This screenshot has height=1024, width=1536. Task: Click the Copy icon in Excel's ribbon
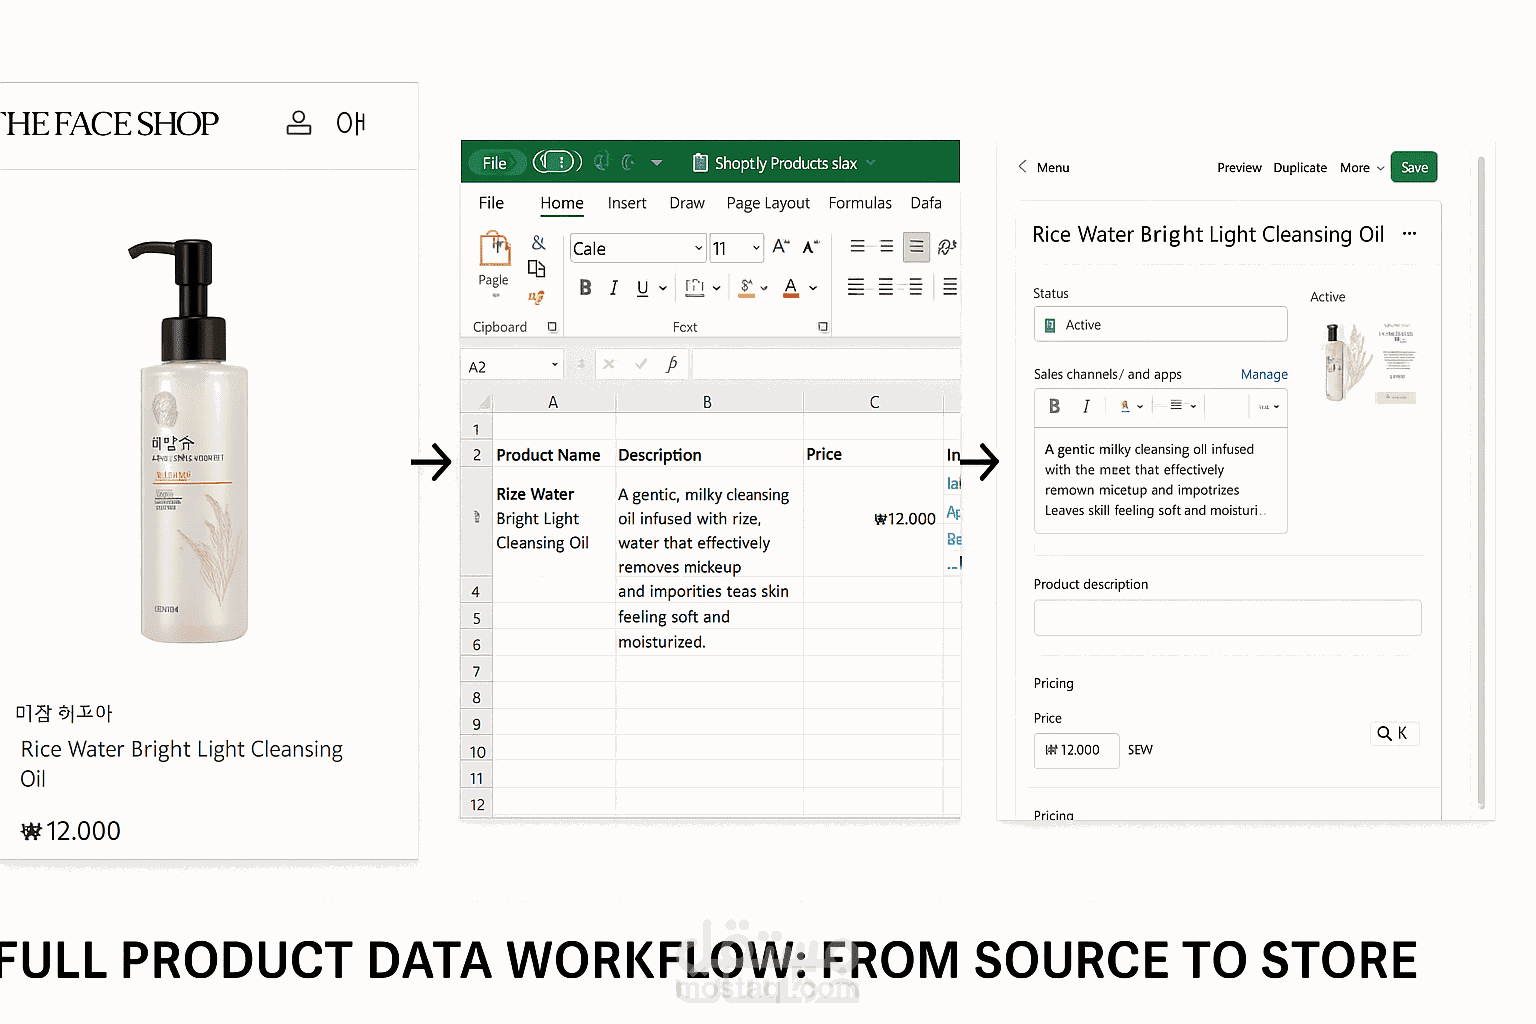[x=537, y=269]
